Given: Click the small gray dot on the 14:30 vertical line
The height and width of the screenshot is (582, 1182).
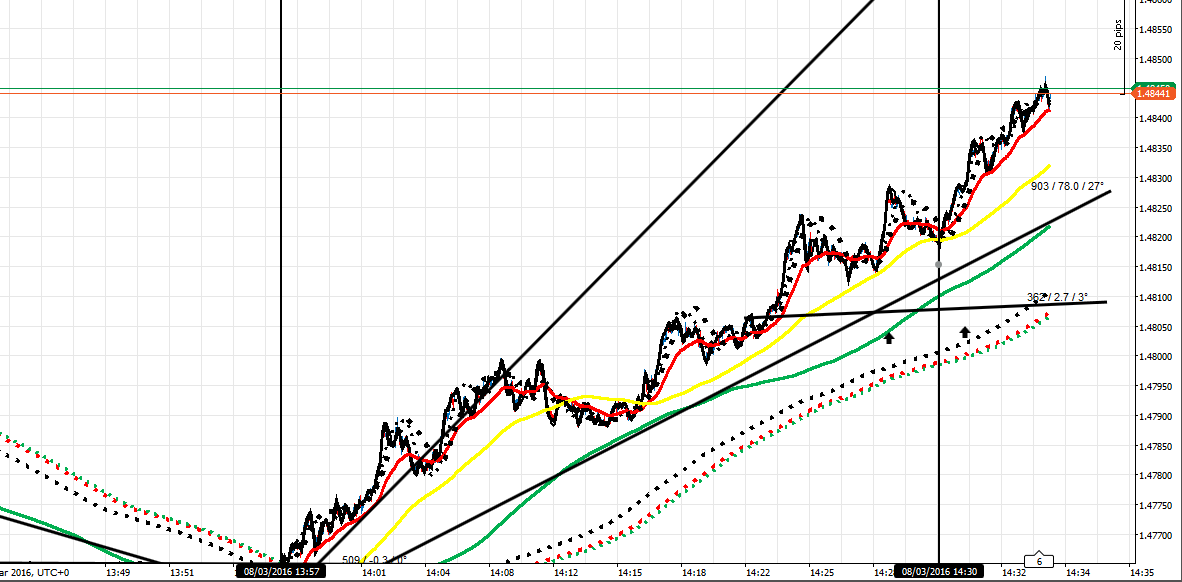Looking at the screenshot, I should (x=938, y=264).
